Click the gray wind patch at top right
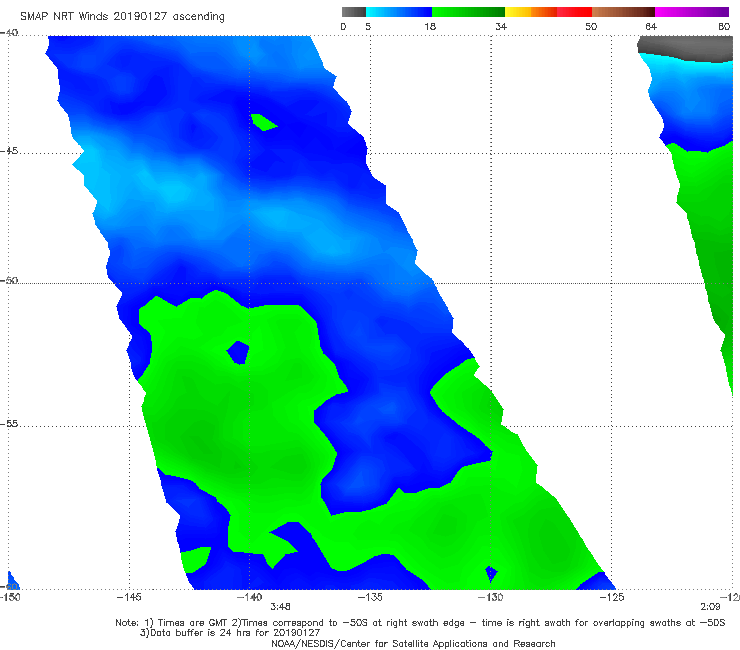 (x=687, y=48)
